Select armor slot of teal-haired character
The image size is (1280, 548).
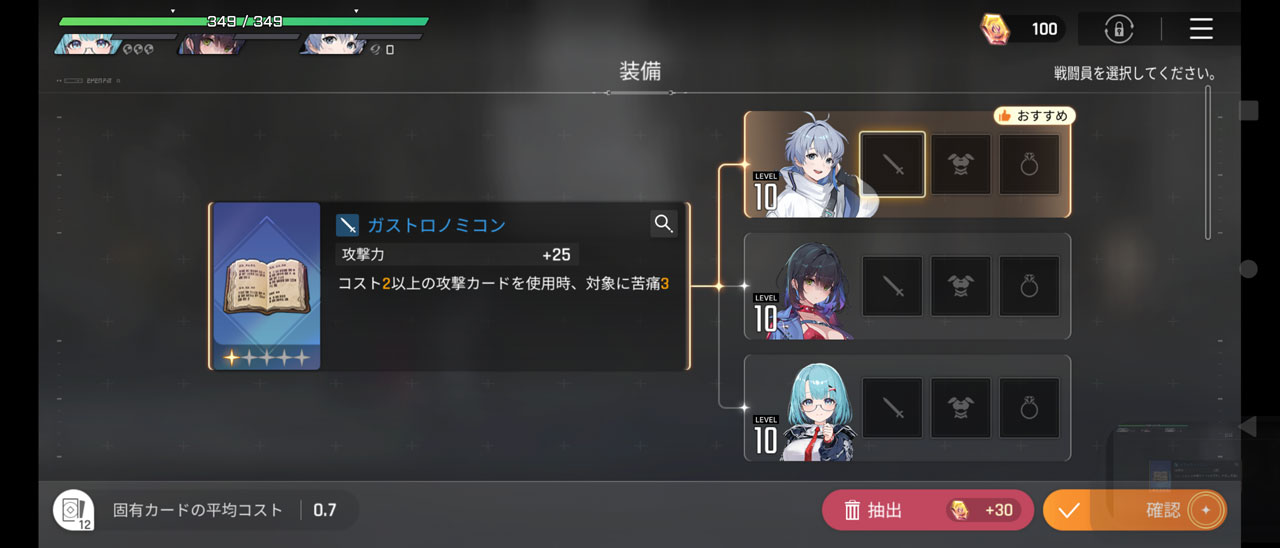tap(961, 408)
